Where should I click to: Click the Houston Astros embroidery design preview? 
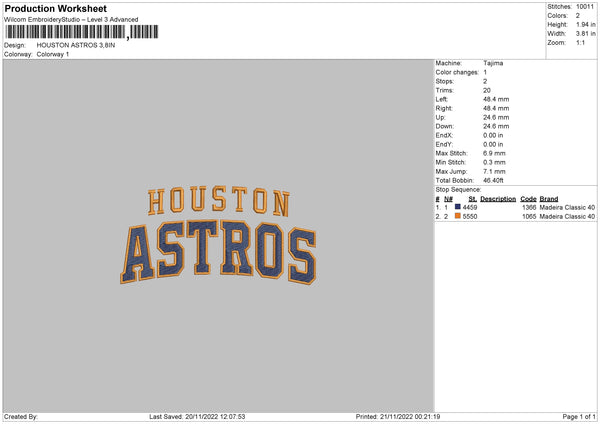218,235
